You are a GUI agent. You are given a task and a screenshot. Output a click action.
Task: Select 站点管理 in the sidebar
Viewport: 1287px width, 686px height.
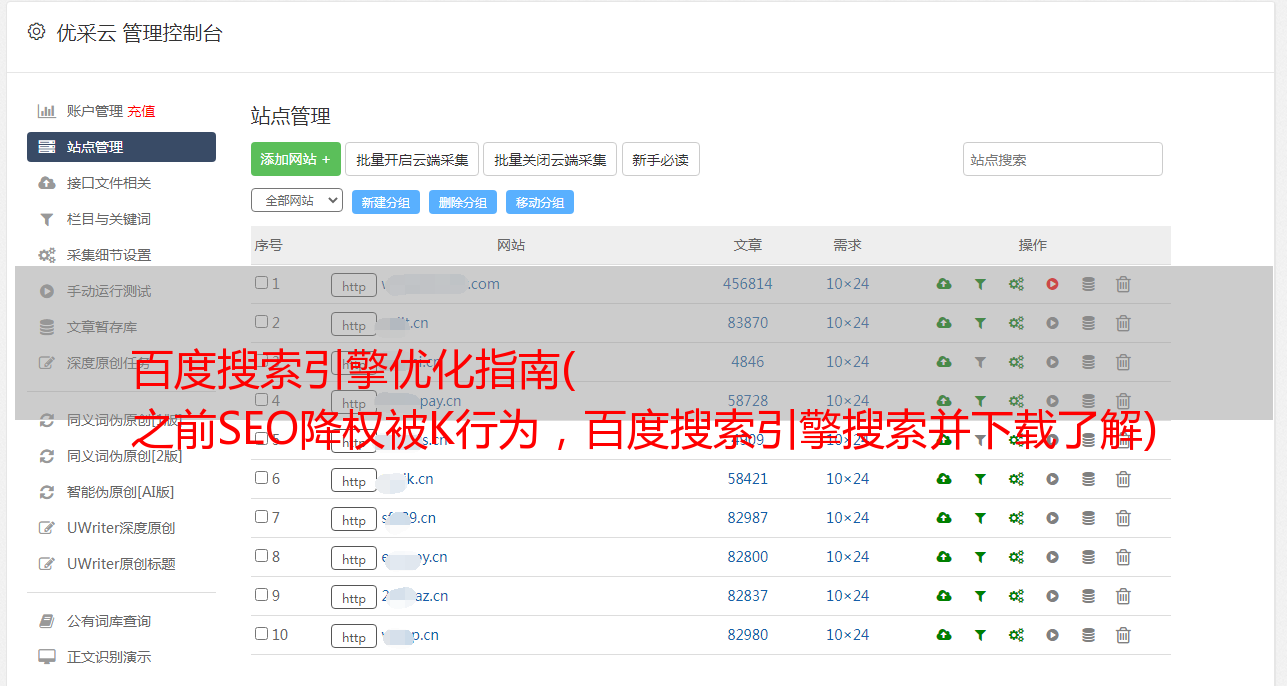click(x=121, y=147)
